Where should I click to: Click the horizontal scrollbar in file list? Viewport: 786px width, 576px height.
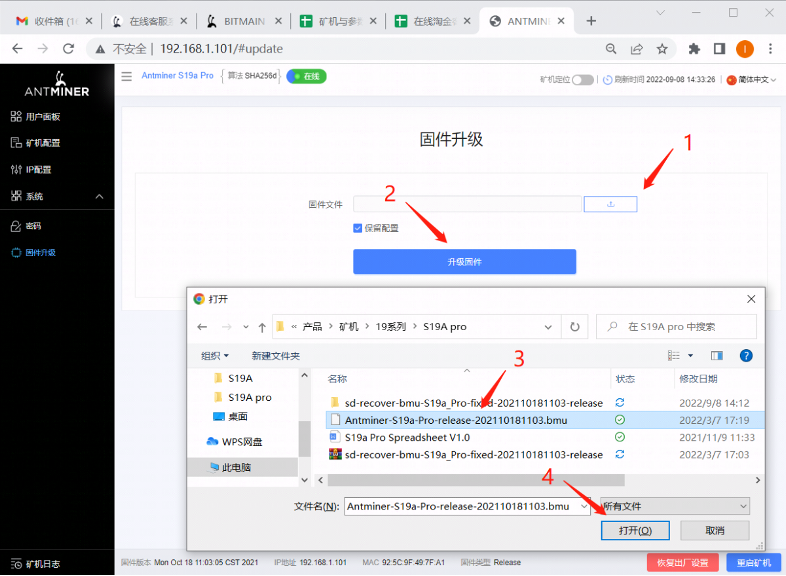(476, 480)
